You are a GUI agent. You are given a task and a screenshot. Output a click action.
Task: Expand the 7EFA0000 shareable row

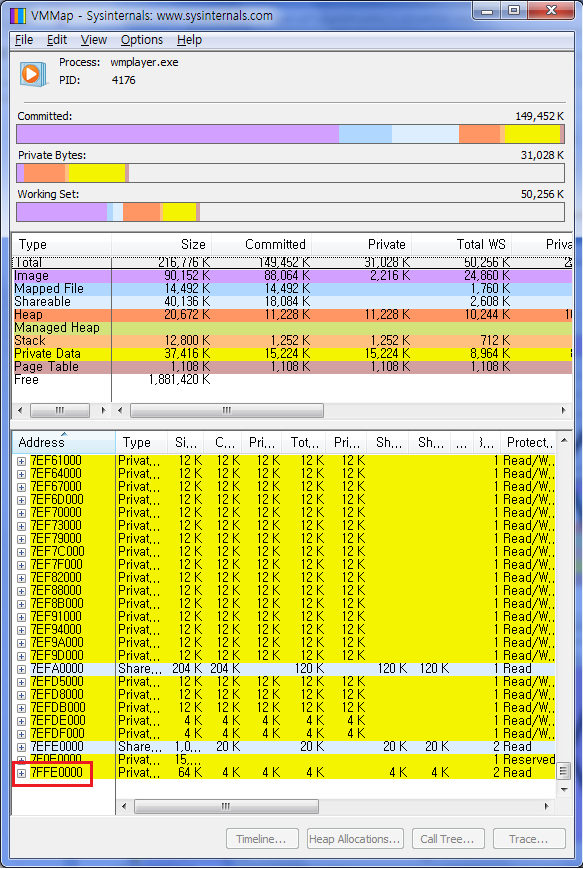[21, 669]
